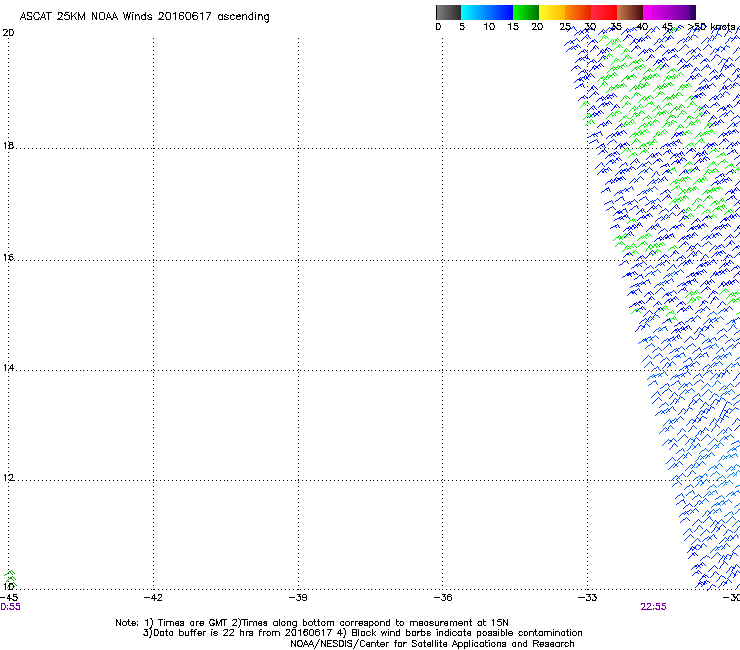Click the yellow 20-25 knots color segment
The height and width of the screenshot is (650, 740).
pyautogui.click(x=552, y=12)
